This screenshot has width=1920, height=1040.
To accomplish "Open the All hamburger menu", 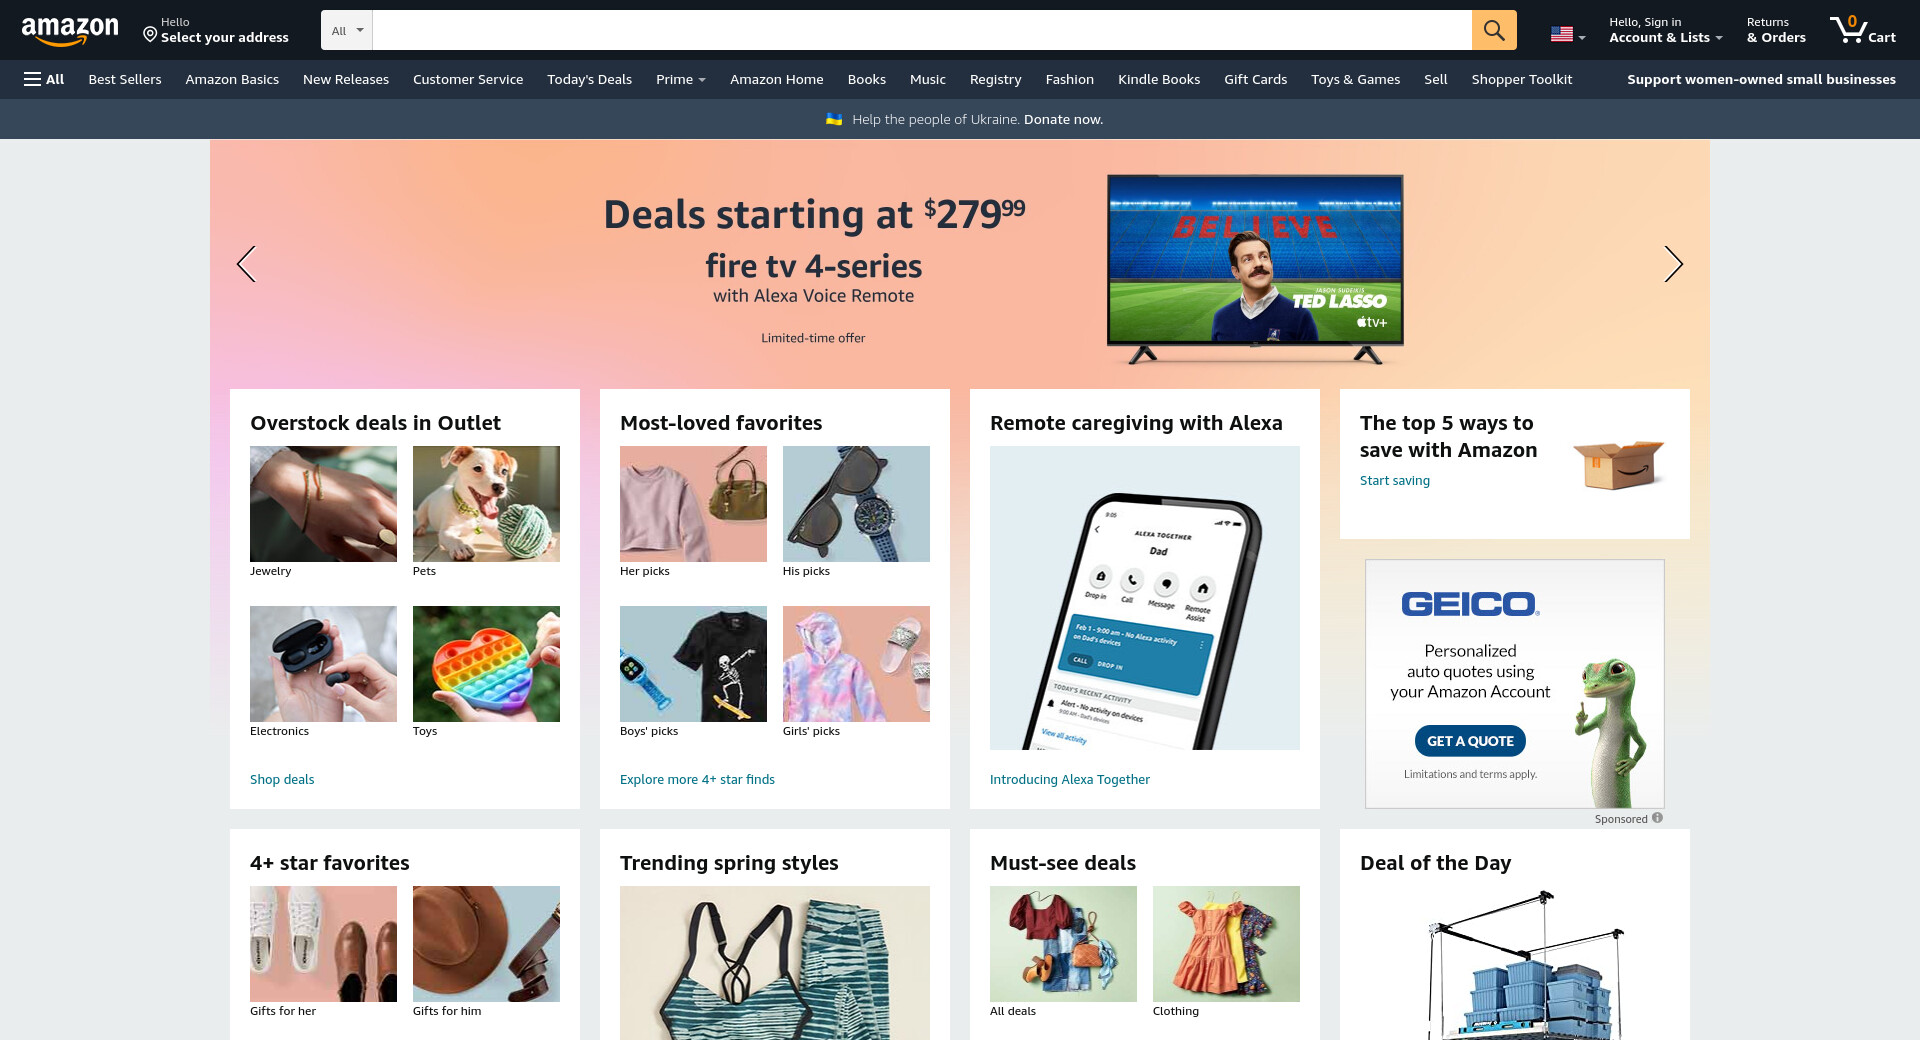I will tap(44, 79).
